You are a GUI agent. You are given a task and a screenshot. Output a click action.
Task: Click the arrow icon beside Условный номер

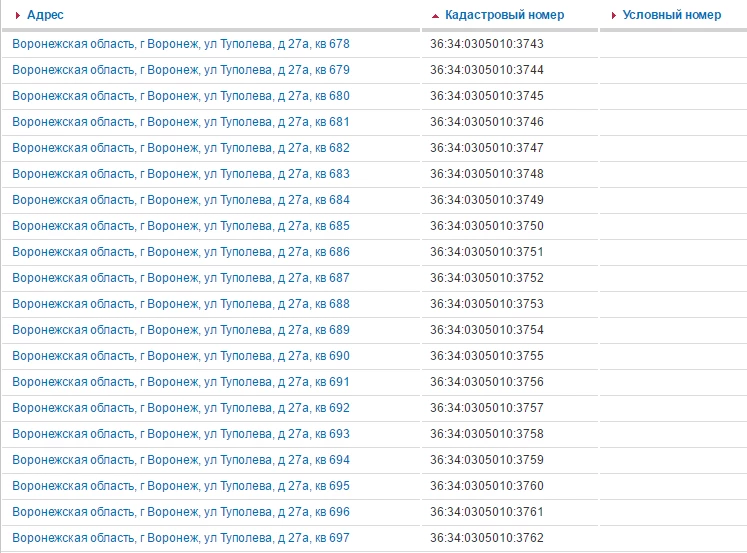coord(614,16)
